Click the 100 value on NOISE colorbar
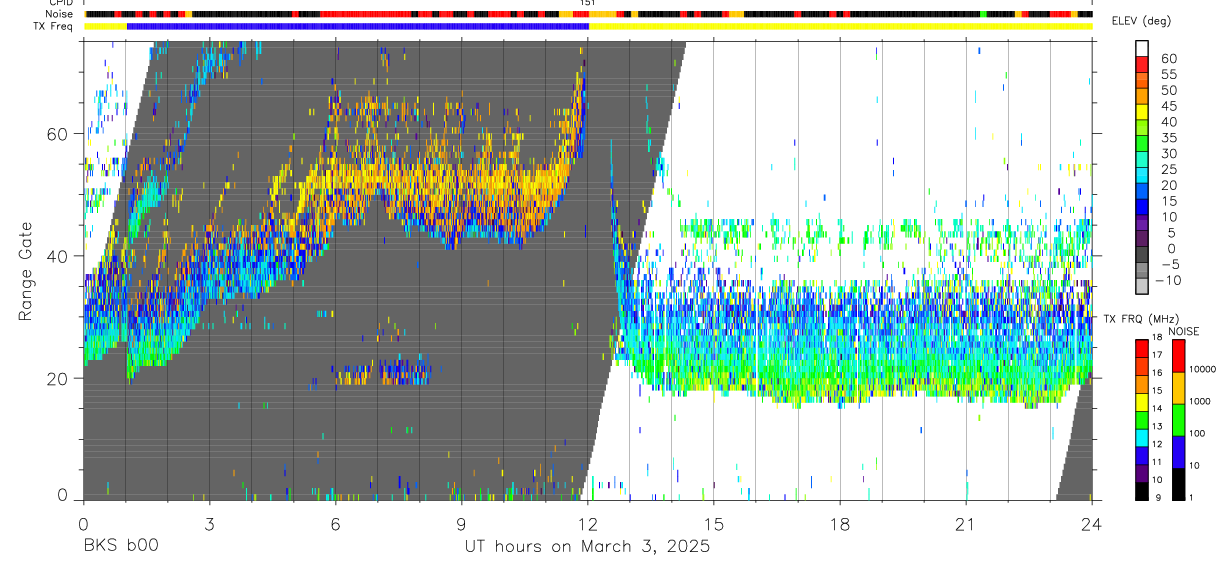 [1199, 433]
